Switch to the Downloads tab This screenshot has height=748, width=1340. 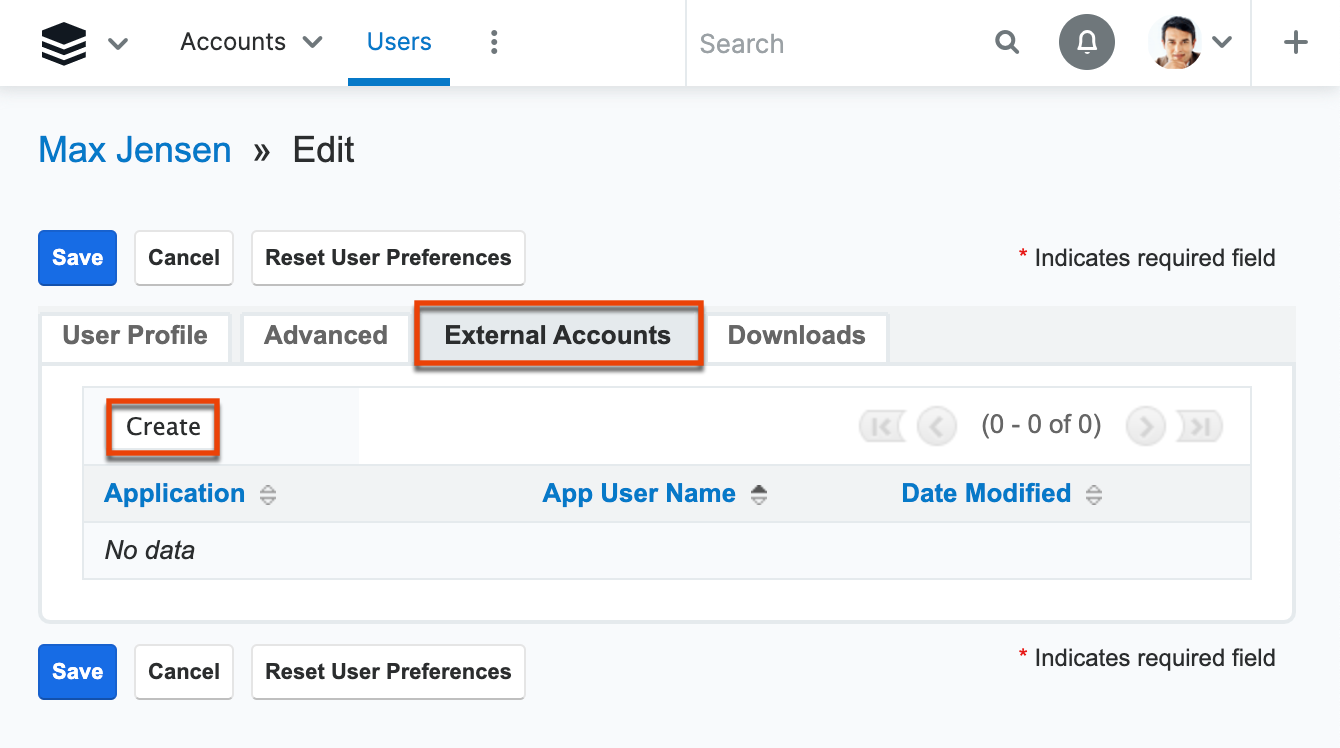point(797,336)
